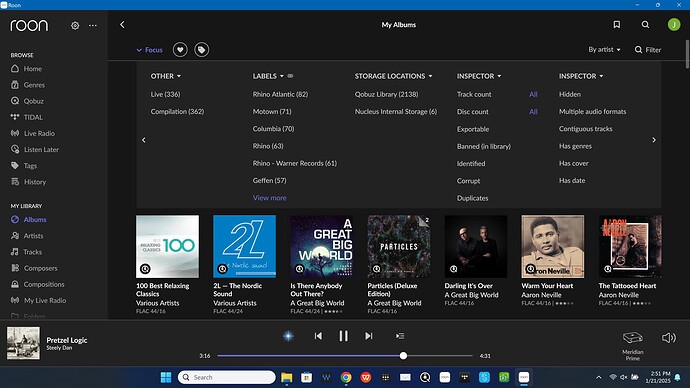Seek using track progress slider
This screenshot has width=690, height=388.
tap(345, 355)
